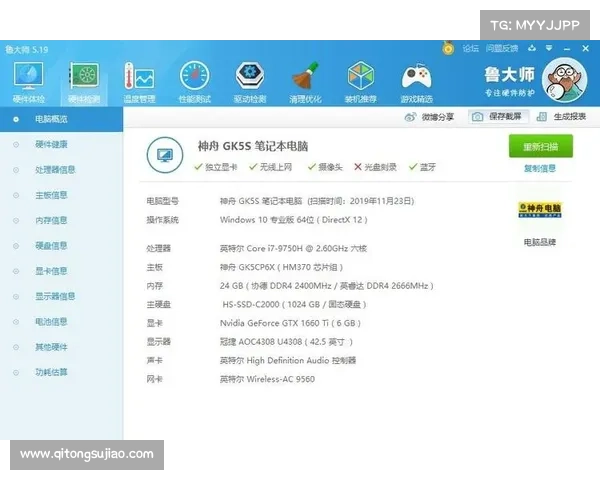Click 清理优化 broom cleanup icon
This screenshot has height=480, width=600.
pos(305,79)
